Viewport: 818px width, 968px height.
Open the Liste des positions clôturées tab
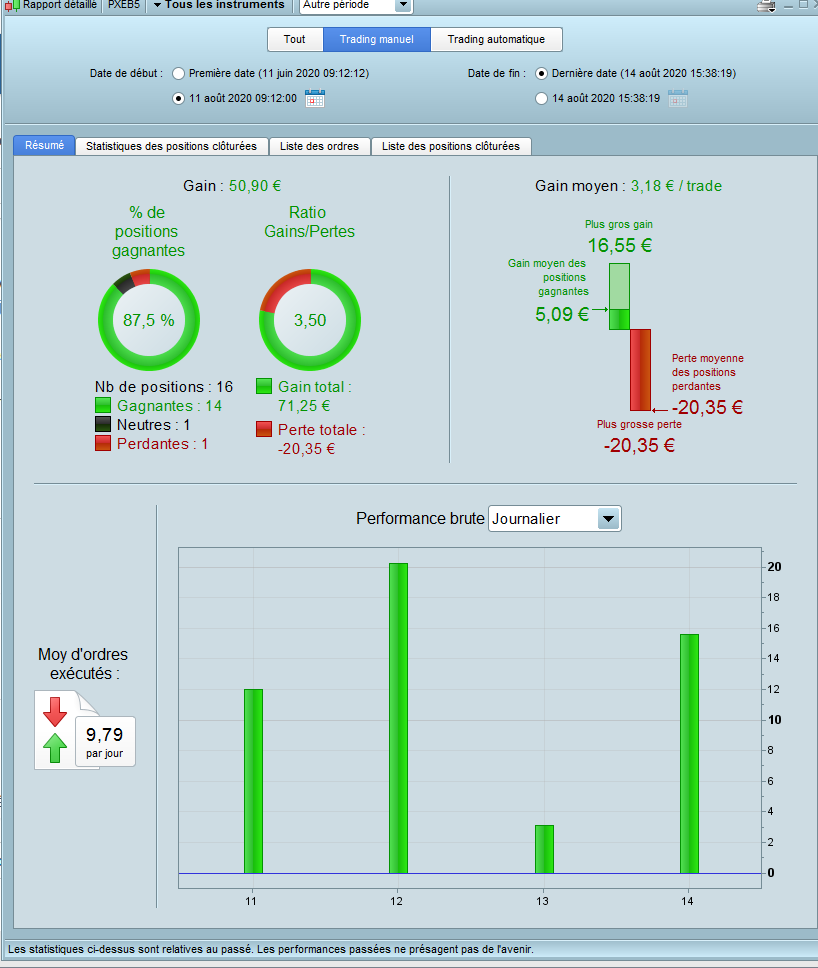pos(451,146)
